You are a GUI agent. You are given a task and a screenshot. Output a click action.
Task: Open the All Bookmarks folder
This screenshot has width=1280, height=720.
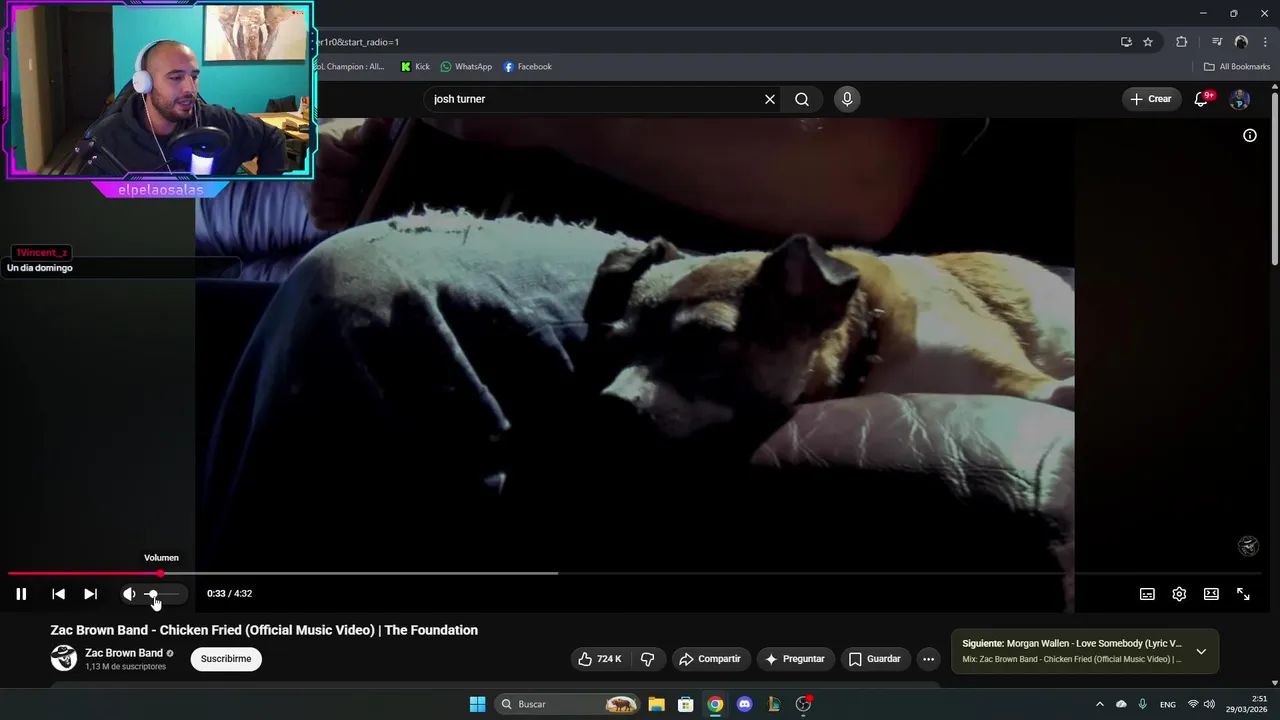[x=1237, y=67]
